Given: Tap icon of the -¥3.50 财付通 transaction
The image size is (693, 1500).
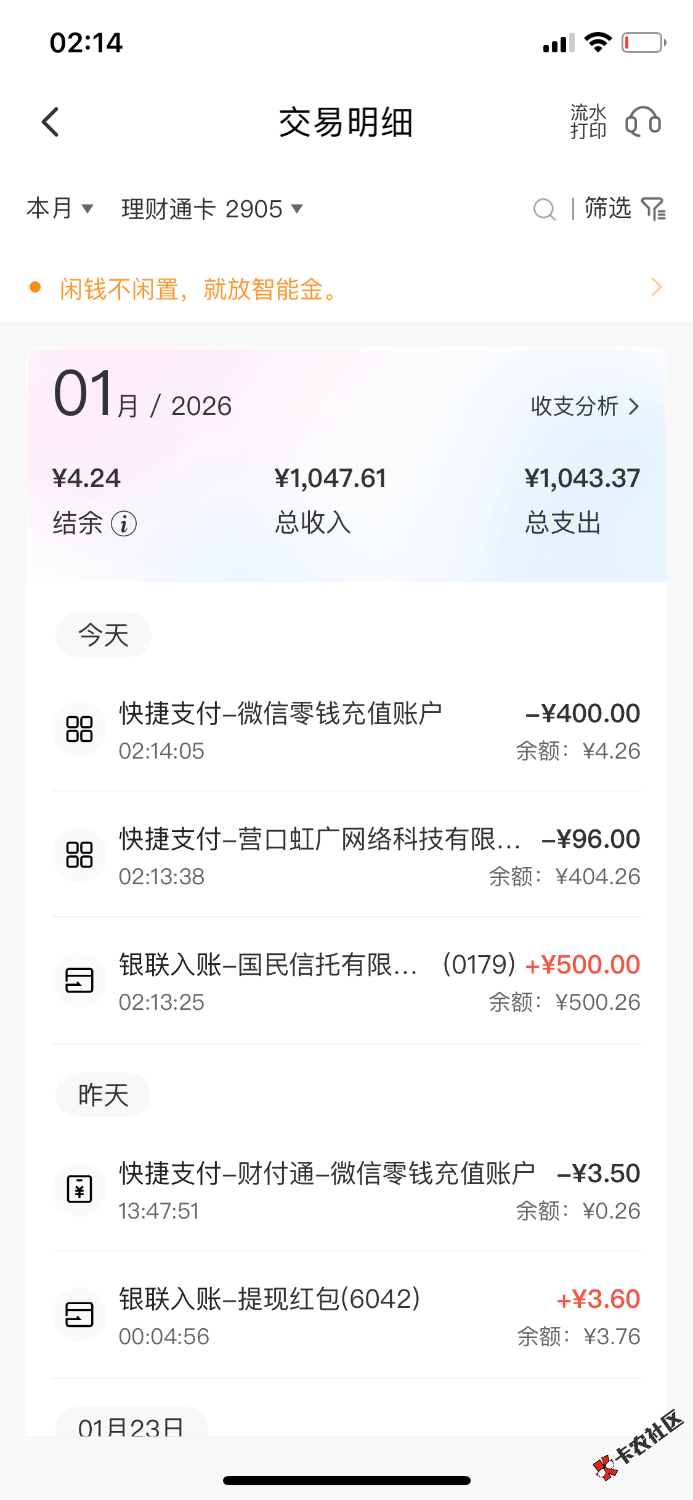Looking at the screenshot, I should coord(79,1189).
